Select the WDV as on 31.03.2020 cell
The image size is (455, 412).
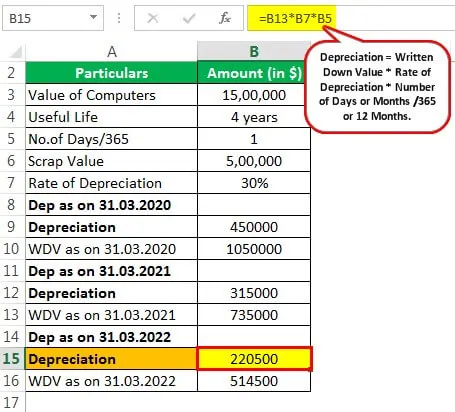pos(111,249)
